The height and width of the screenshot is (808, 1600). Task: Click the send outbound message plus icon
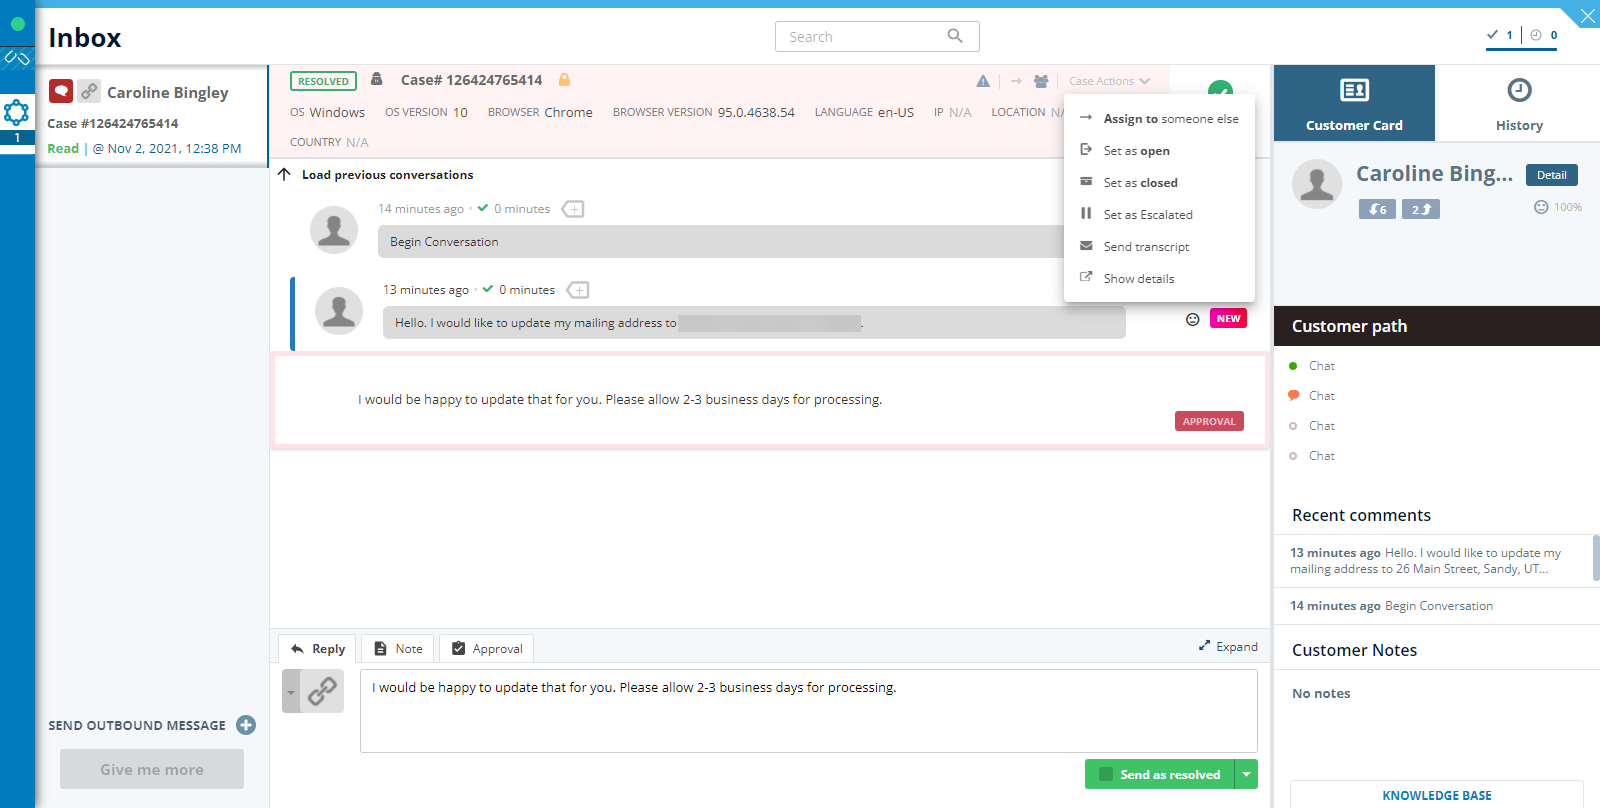[x=246, y=725]
